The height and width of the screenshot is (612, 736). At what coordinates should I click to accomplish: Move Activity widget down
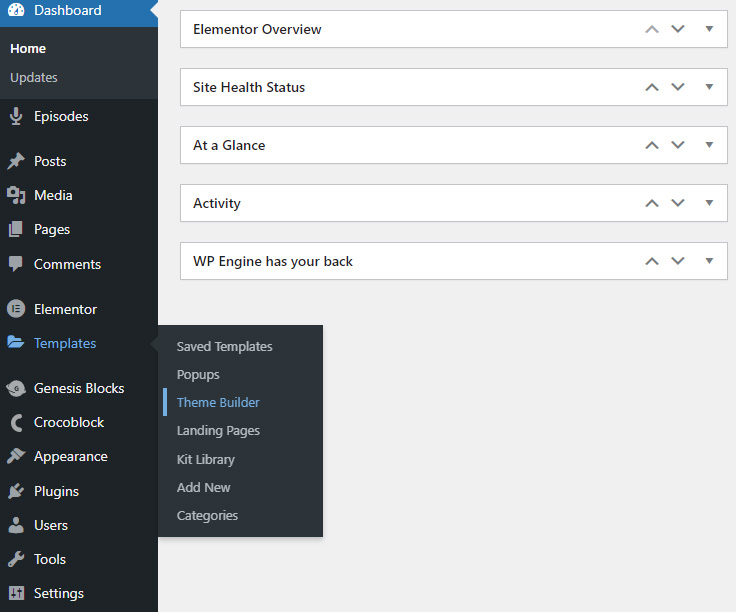click(x=678, y=203)
